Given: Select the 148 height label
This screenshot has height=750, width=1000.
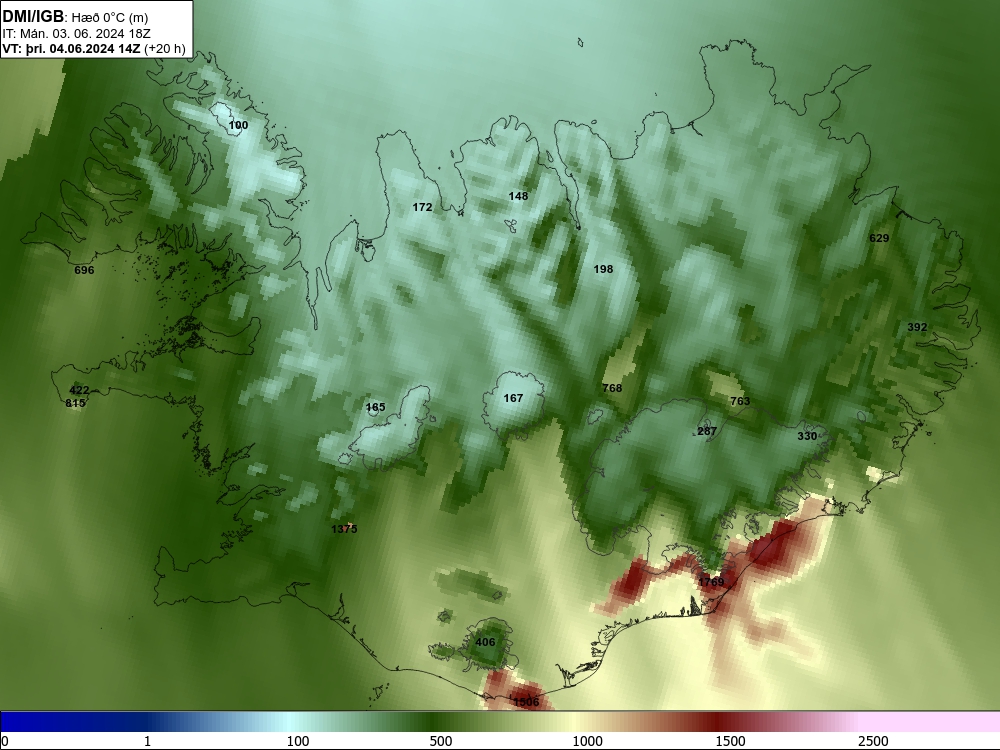Looking at the screenshot, I should (x=518, y=196).
